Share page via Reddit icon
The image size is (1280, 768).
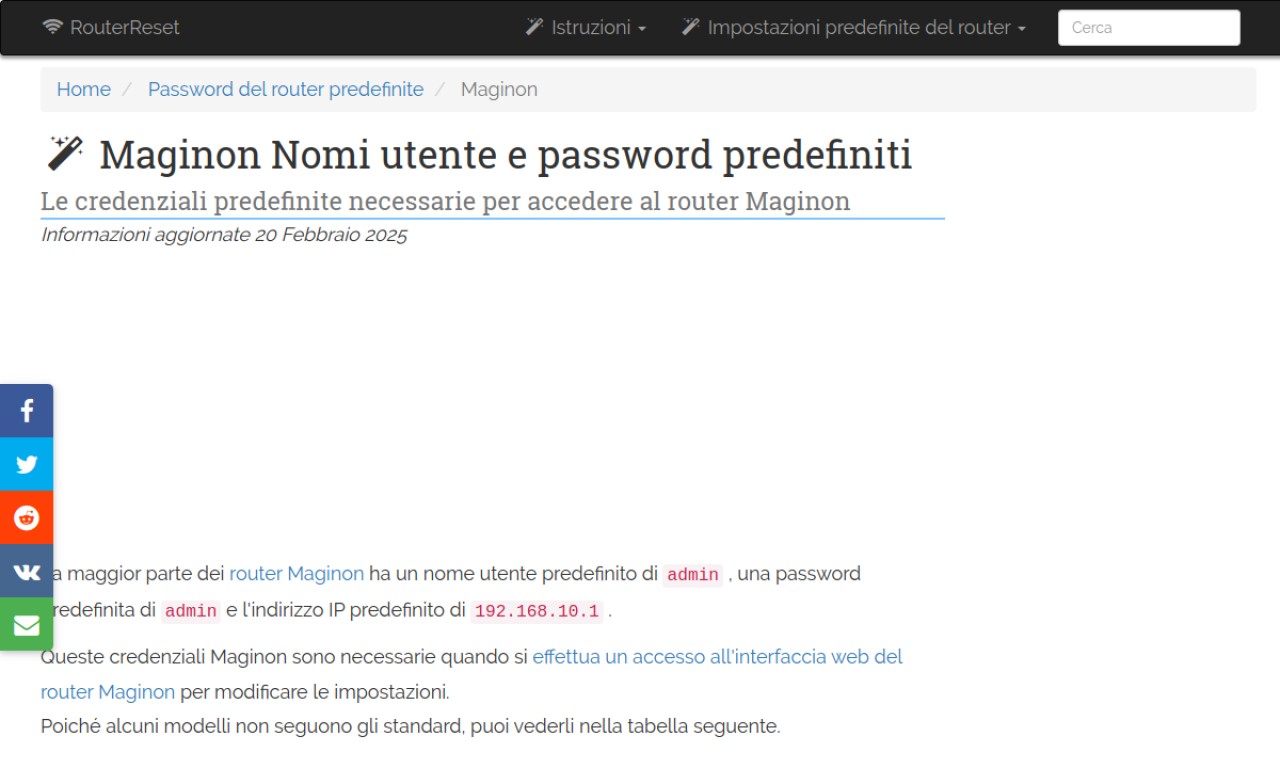coord(26,518)
